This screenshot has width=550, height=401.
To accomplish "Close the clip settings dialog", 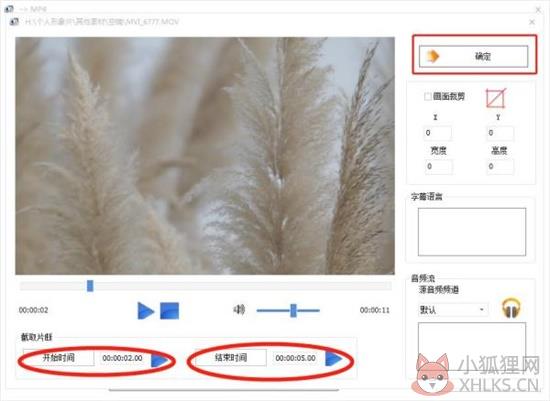I will (532, 22).
